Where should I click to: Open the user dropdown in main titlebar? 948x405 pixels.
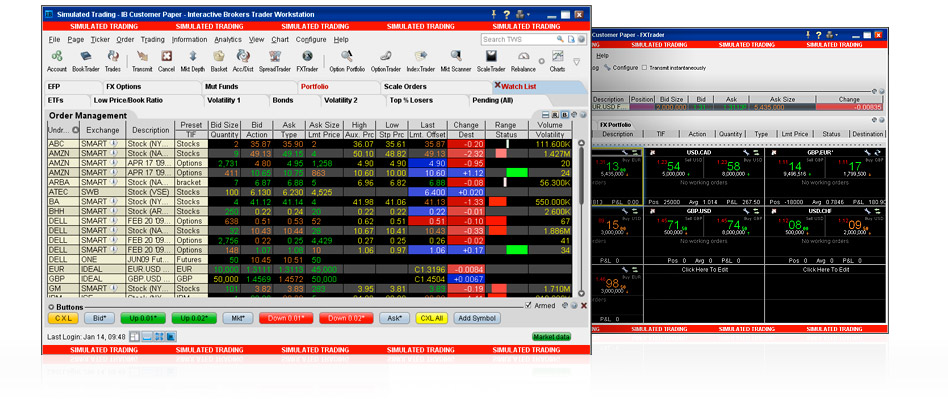[x=522, y=15]
